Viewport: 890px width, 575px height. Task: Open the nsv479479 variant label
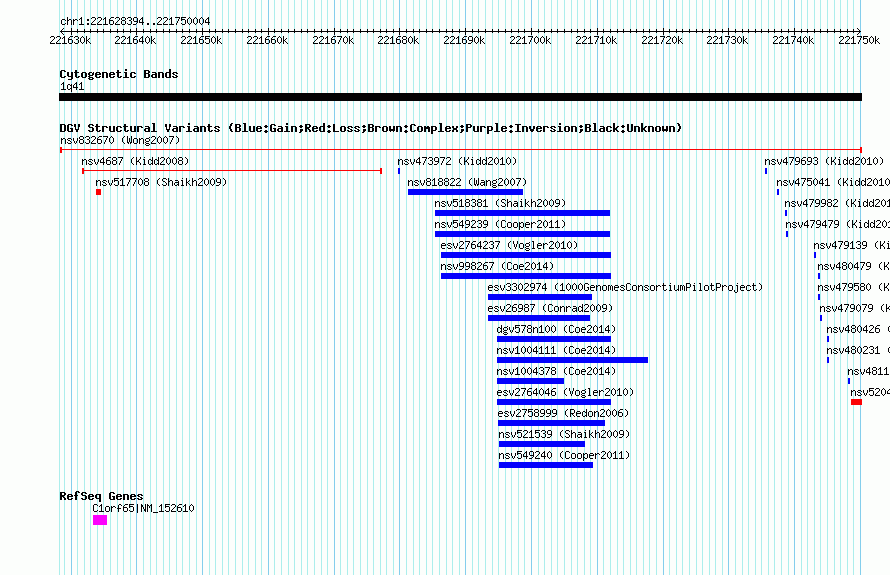point(837,224)
